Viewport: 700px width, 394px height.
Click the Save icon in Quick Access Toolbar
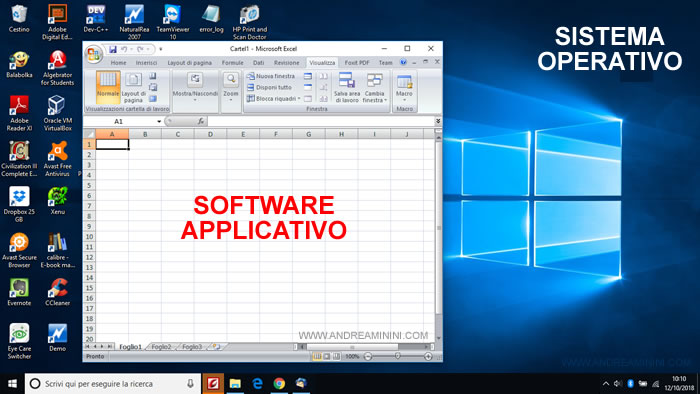pyautogui.click(x=112, y=49)
